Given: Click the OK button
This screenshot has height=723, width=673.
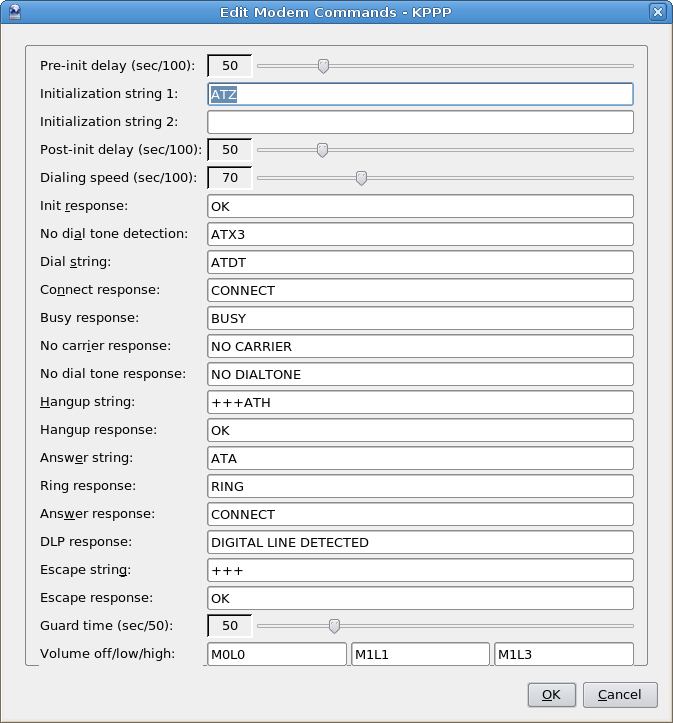Looking at the screenshot, I should click(x=551, y=694).
